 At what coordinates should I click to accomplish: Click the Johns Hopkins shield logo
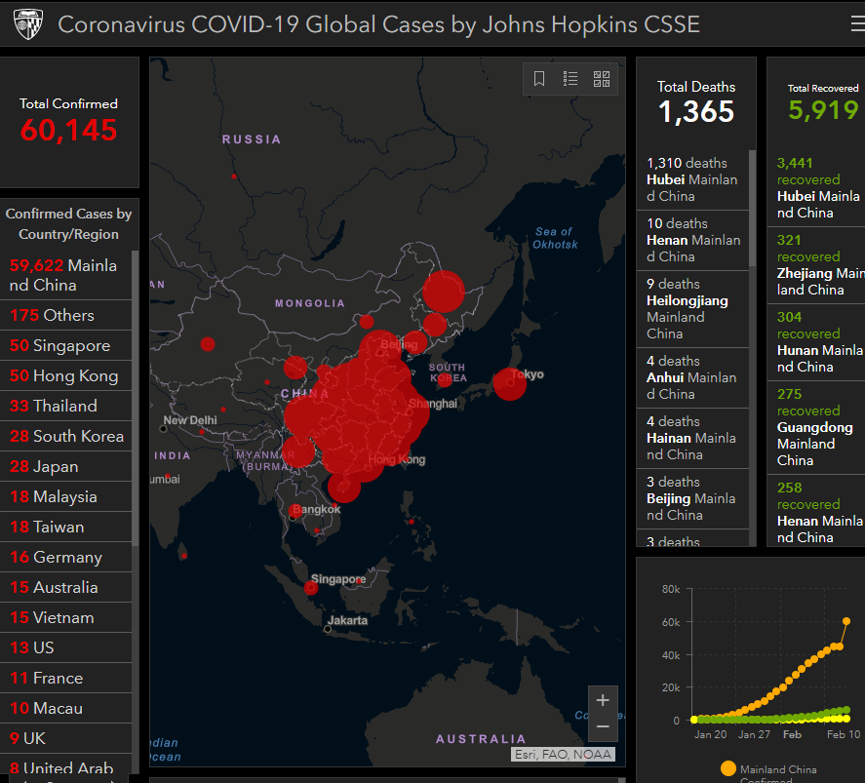coord(28,24)
